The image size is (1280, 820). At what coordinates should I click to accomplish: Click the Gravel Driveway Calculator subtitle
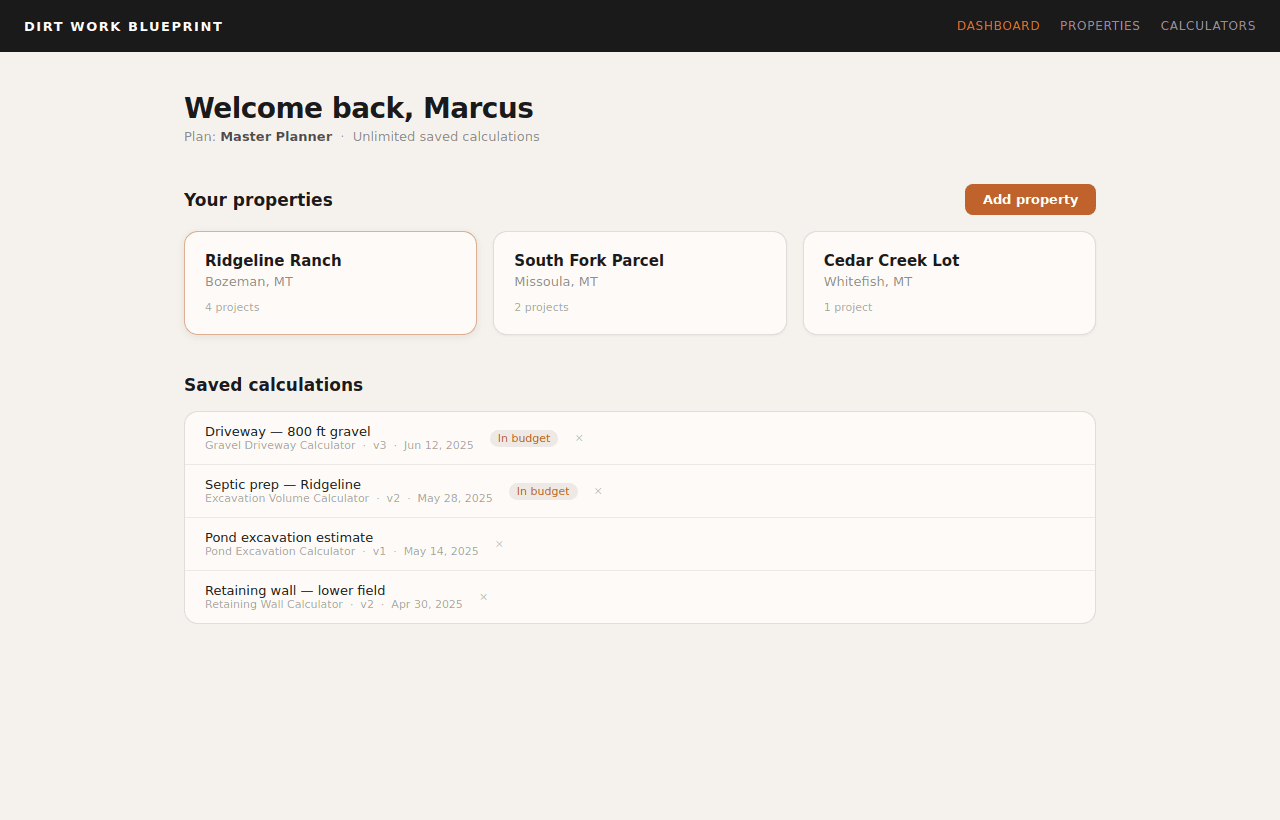coord(280,445)
